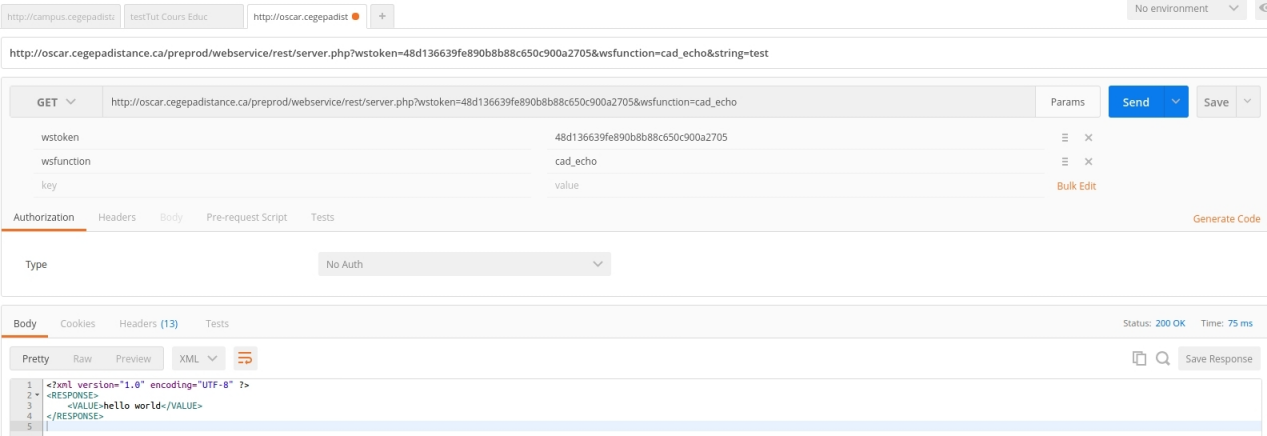Delete the wstoken parameter row
The width and height of the screenshot is (1267, 436).
point(1088,138)
